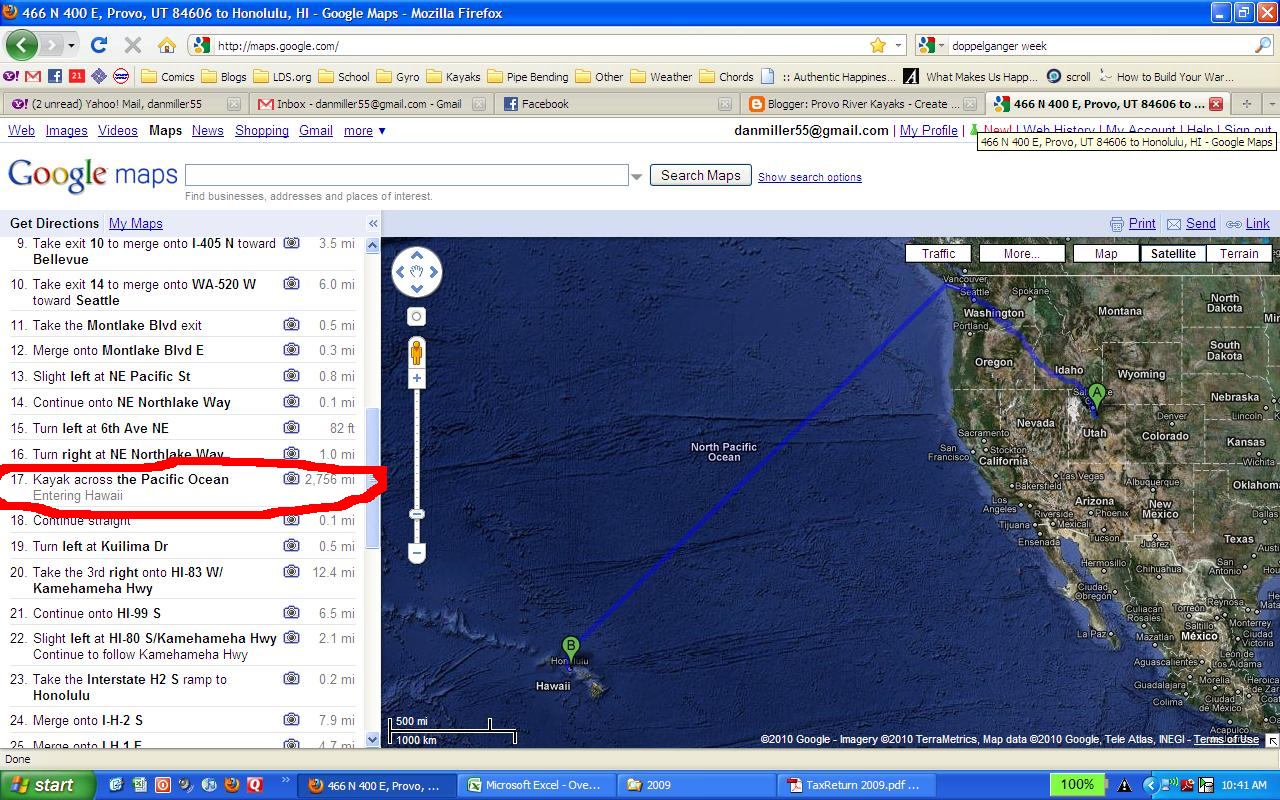Click camera icon for Continue onto HI-99 S

tap(291, 613)
